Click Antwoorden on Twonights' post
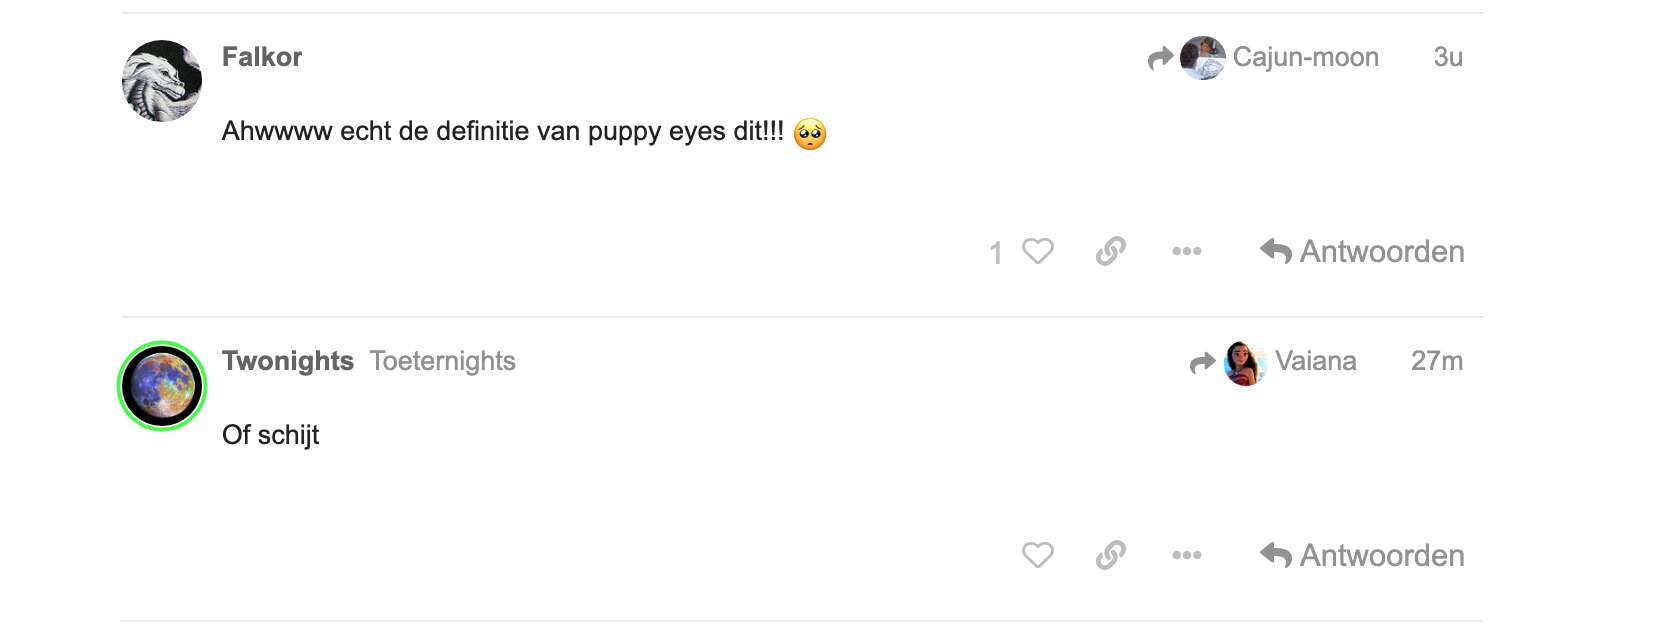This screenshot has width=1664, height=624. pyautogui.click(x=1362, y=555)
